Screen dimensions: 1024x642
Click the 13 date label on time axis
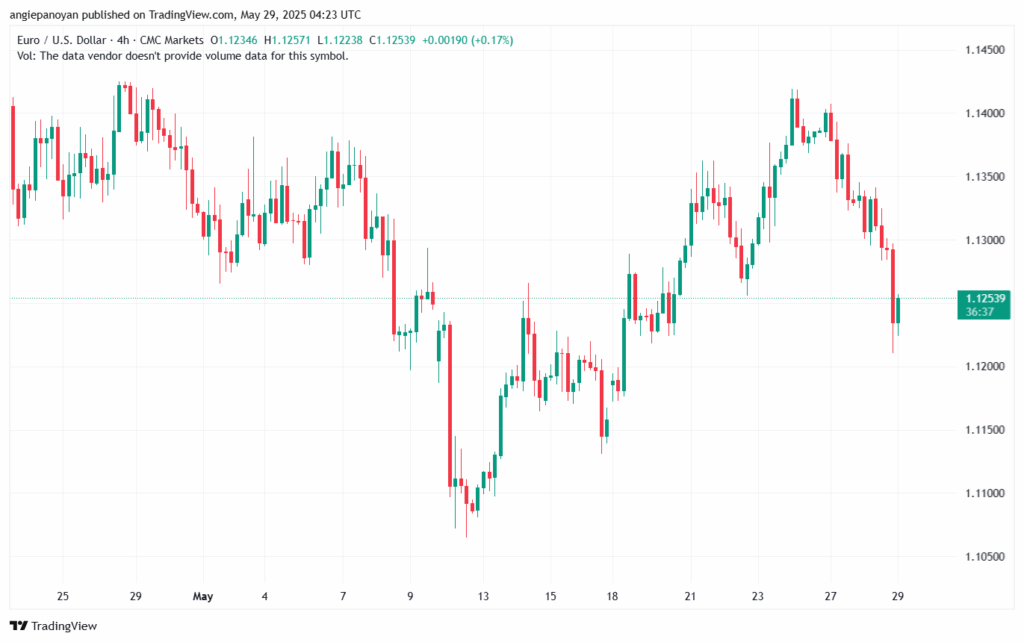(x=486, y=597)
